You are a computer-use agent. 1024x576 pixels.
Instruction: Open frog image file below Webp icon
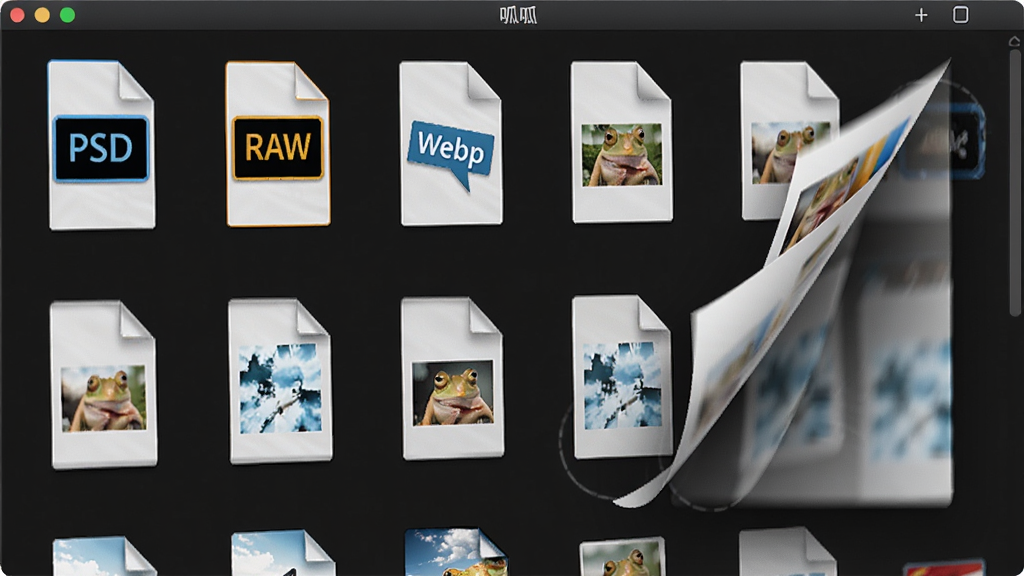(452, 379)
